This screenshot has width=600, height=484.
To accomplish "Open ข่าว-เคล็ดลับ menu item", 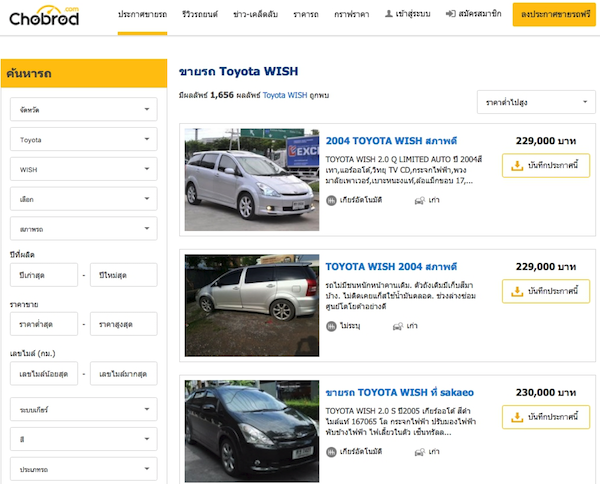I will coord(255,14).
